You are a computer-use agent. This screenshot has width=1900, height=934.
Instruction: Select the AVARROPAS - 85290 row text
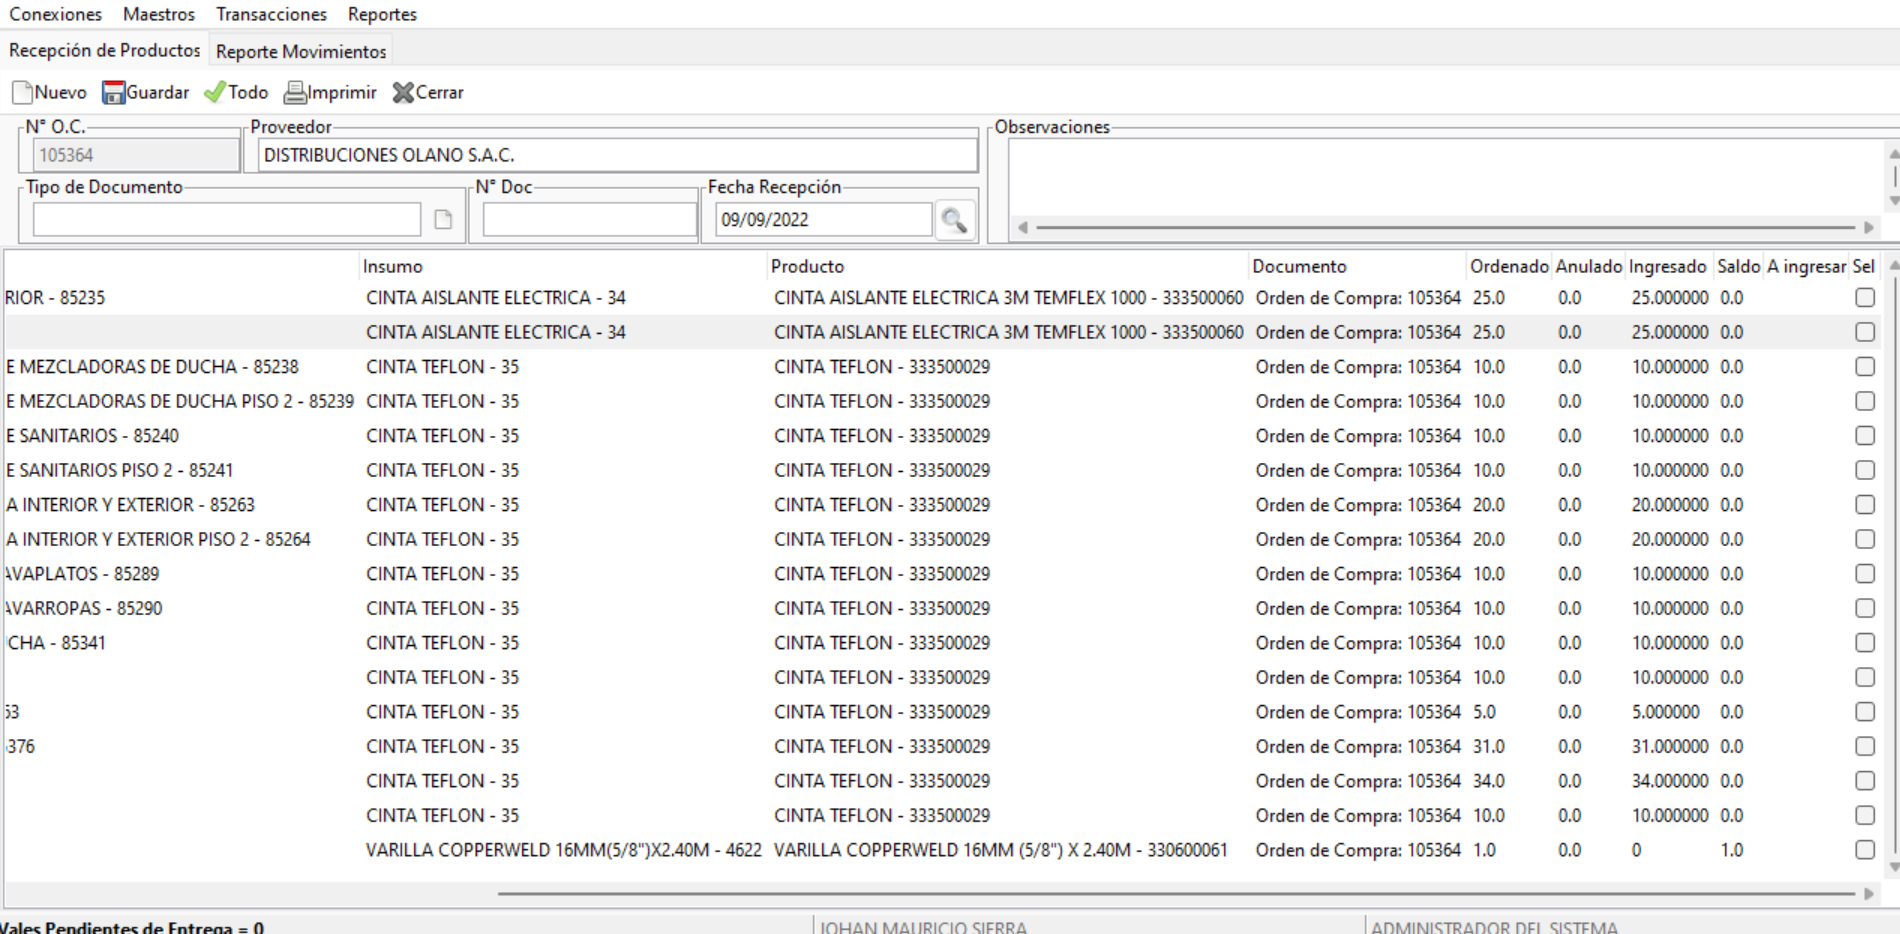83,608
